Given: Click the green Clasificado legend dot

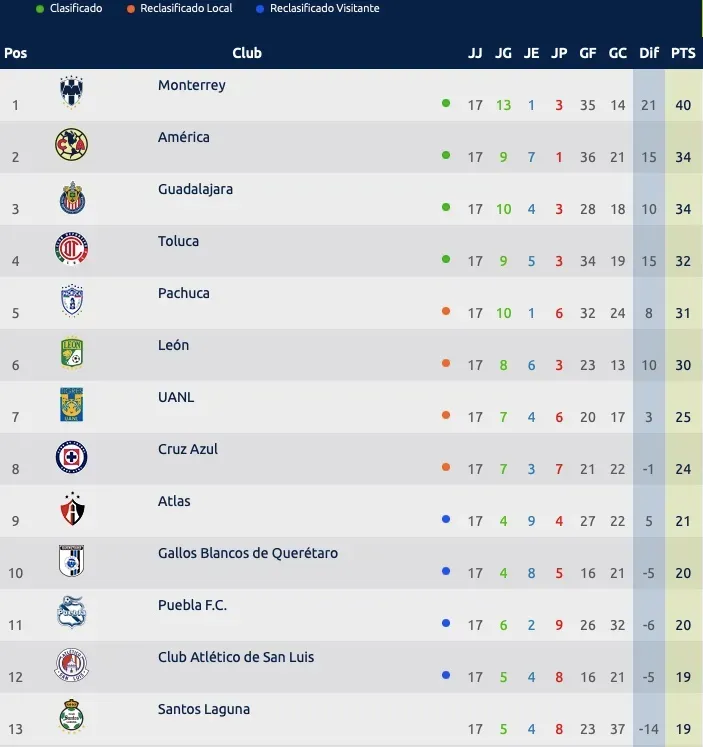Looking at the screenshot, I should 39,9.
